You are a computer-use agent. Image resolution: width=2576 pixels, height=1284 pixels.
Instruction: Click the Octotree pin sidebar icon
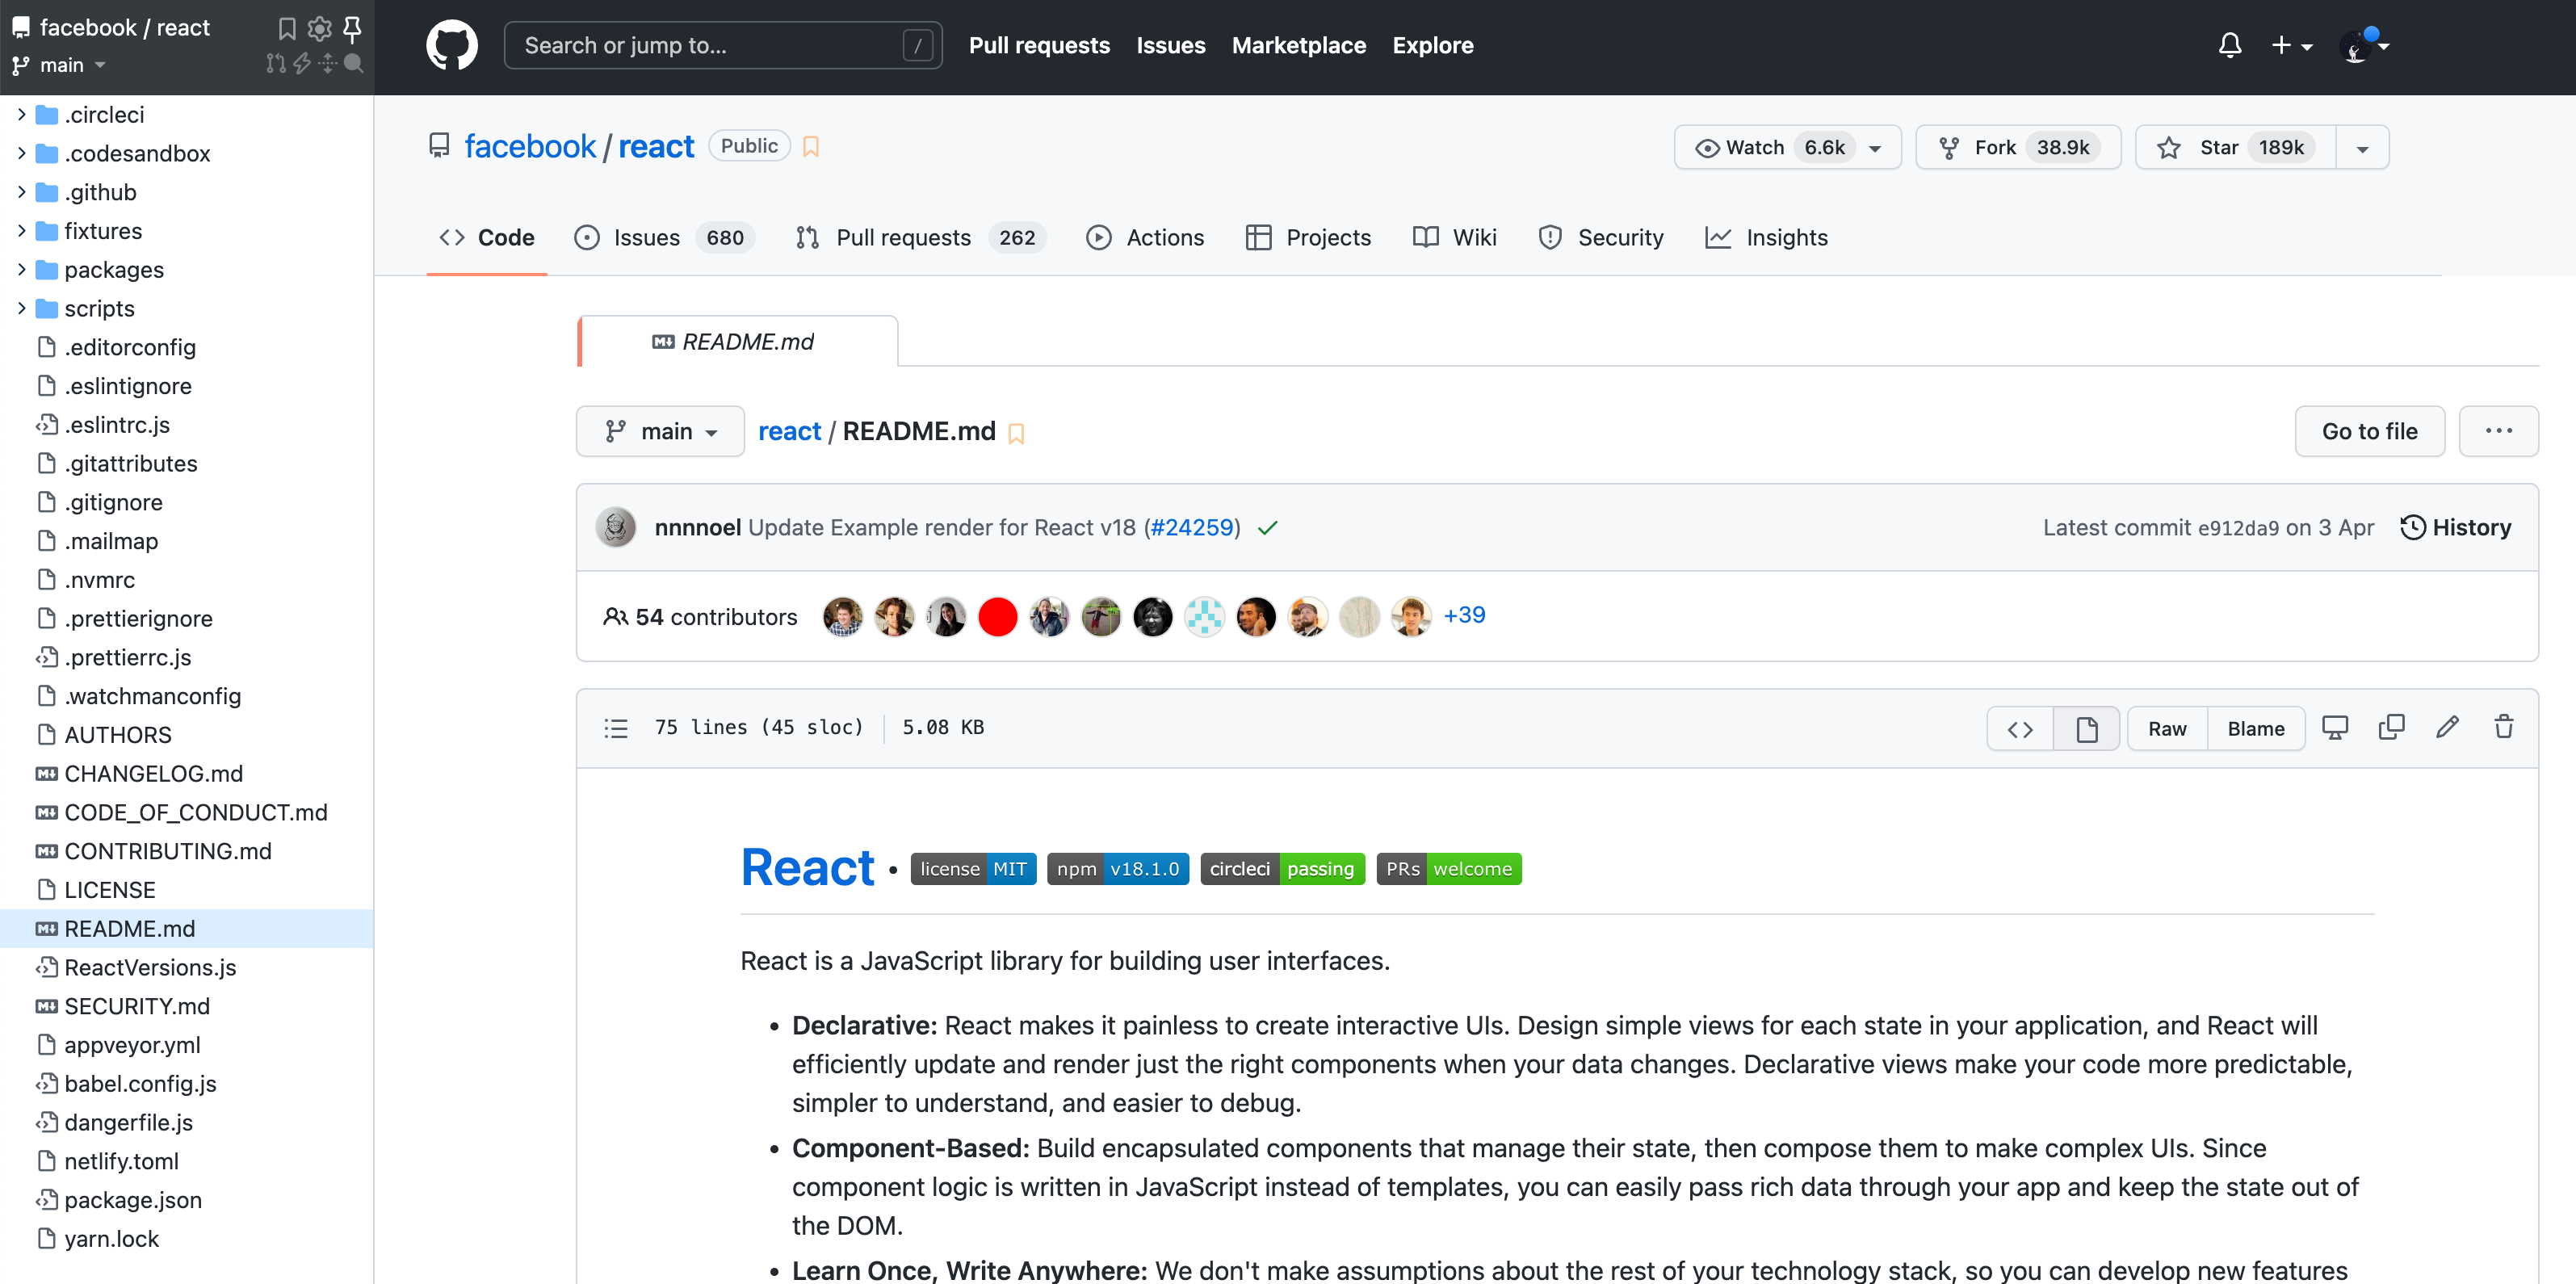pos(352,28)
